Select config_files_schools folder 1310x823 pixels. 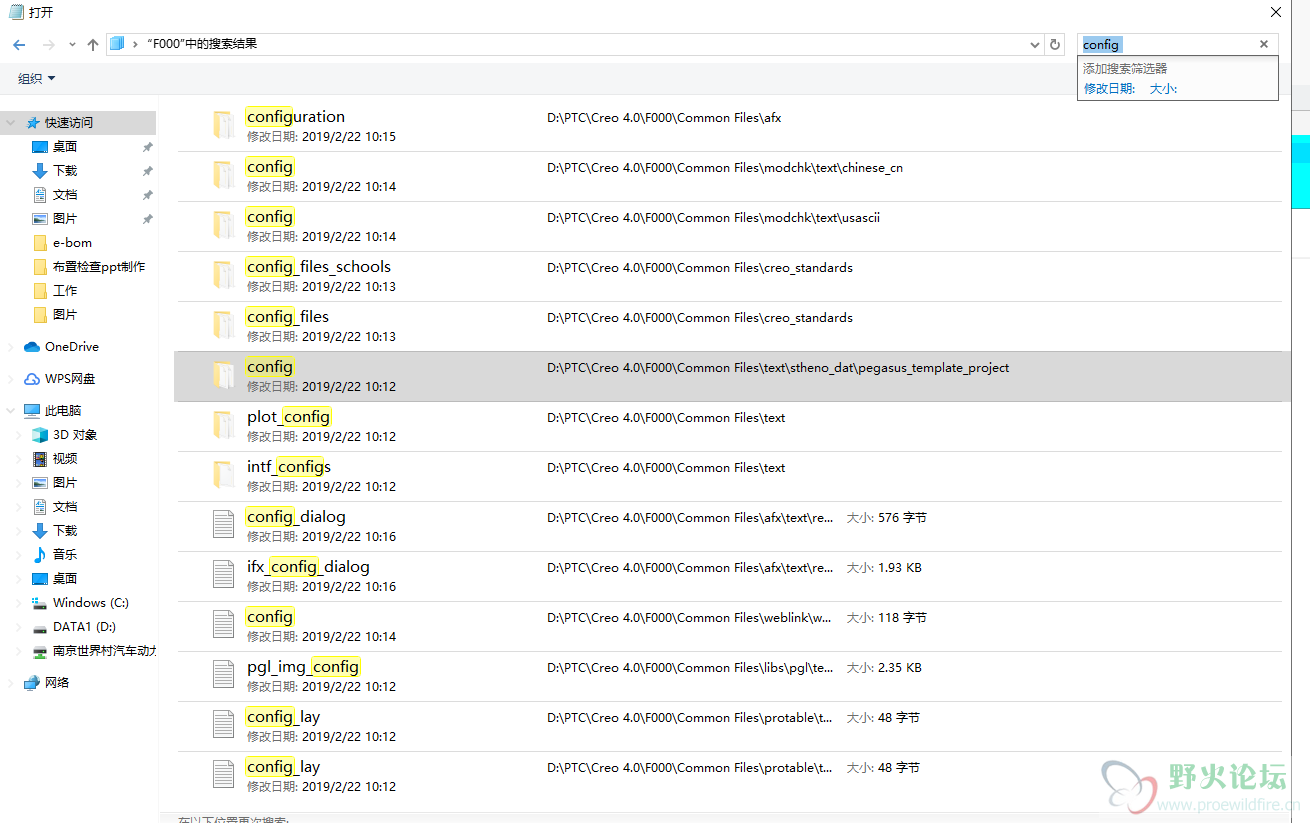pyautogui.click(x=728, y=276)
